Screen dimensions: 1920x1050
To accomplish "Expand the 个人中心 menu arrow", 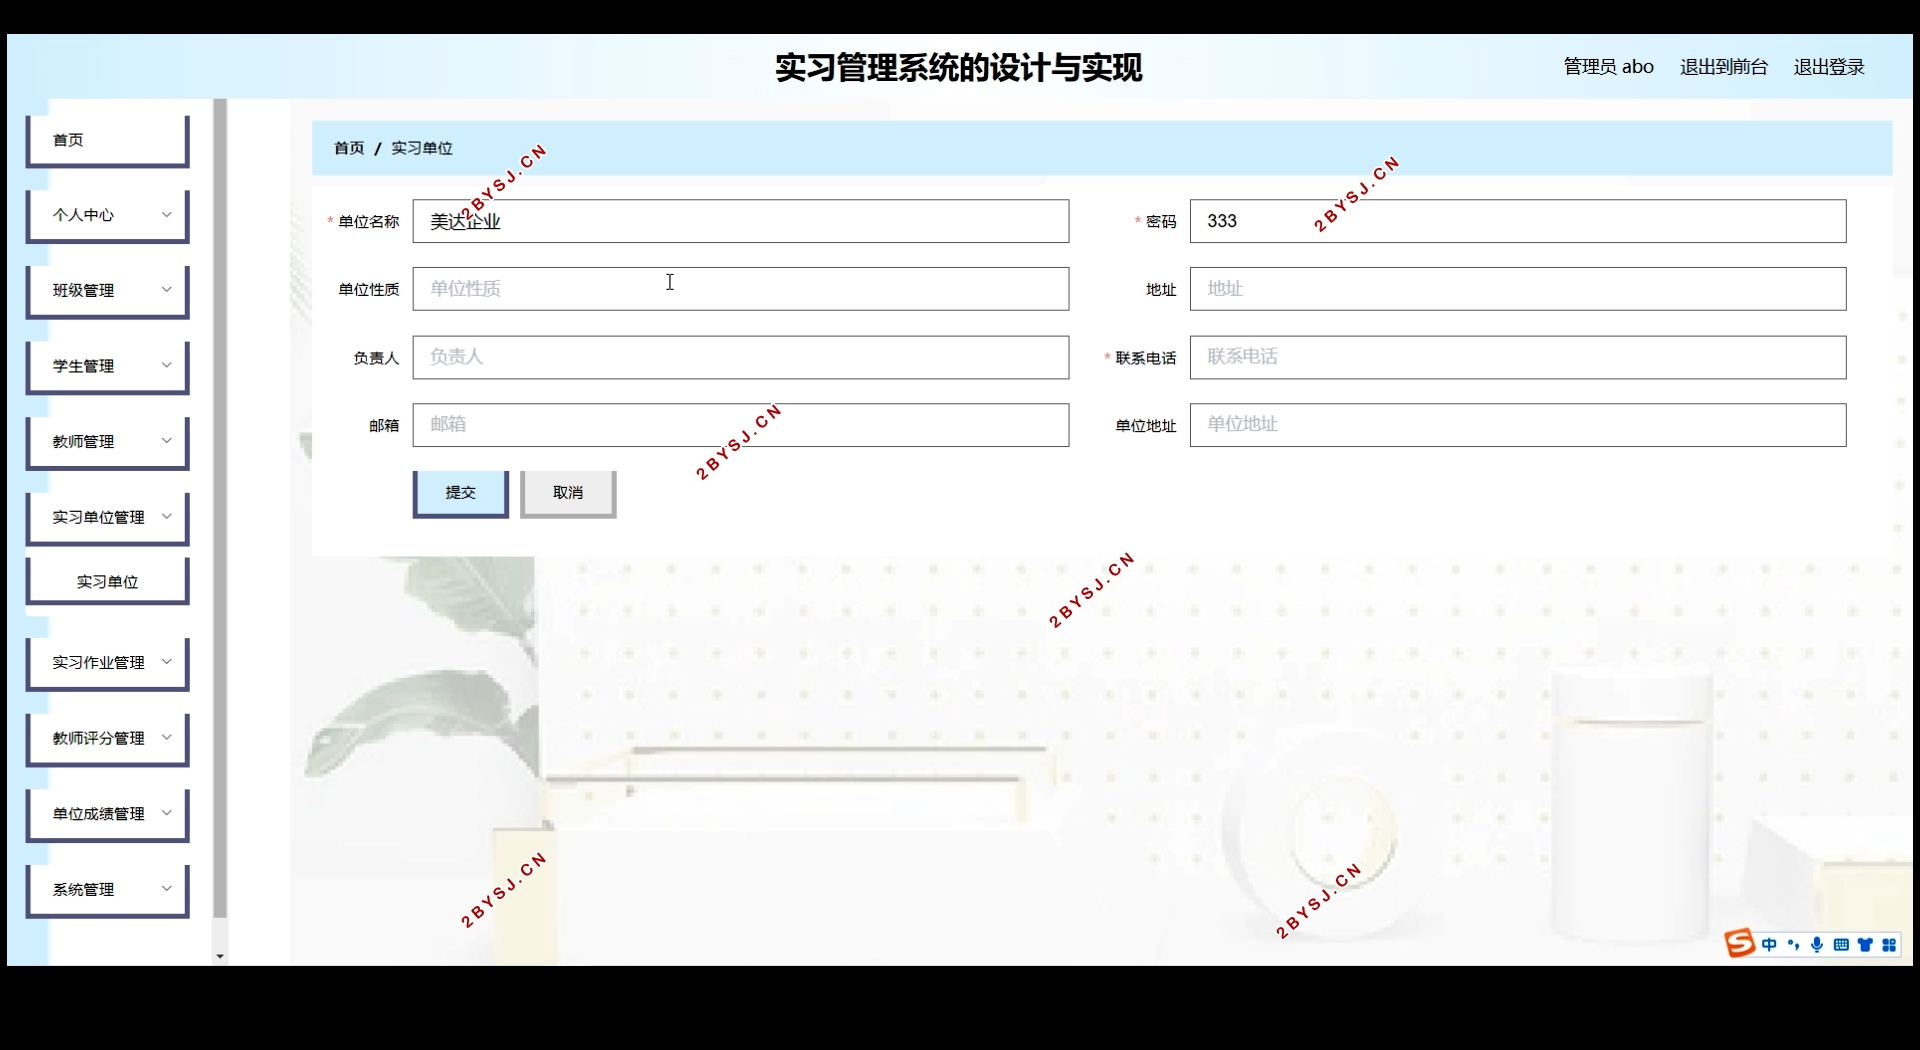I will 167,214.
